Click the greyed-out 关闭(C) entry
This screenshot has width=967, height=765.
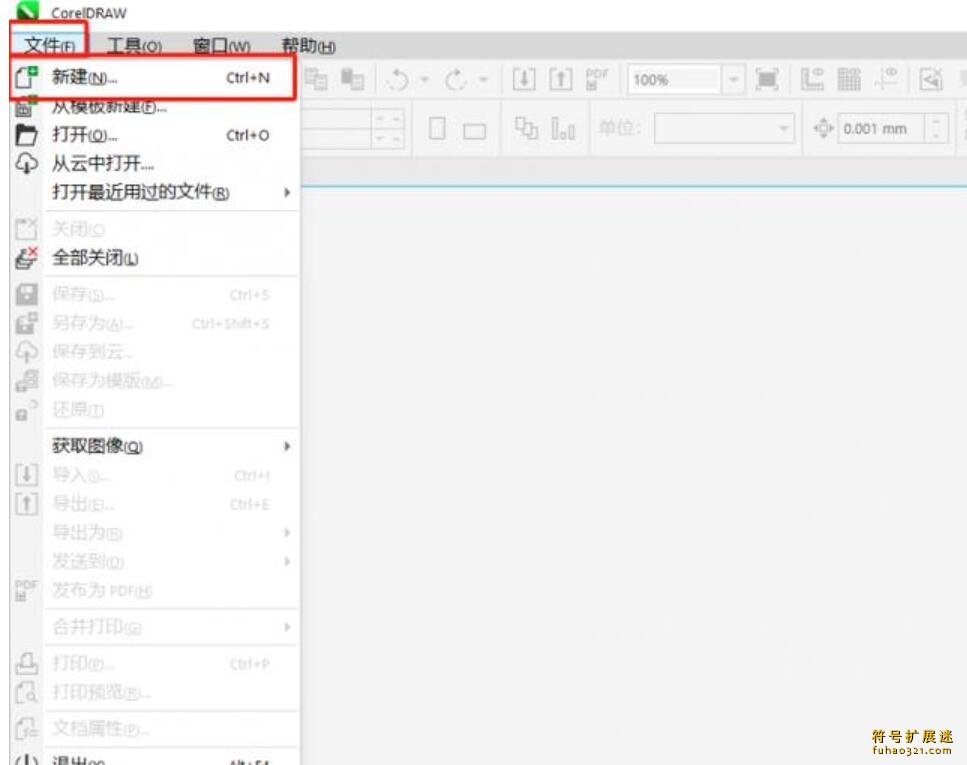153,229
